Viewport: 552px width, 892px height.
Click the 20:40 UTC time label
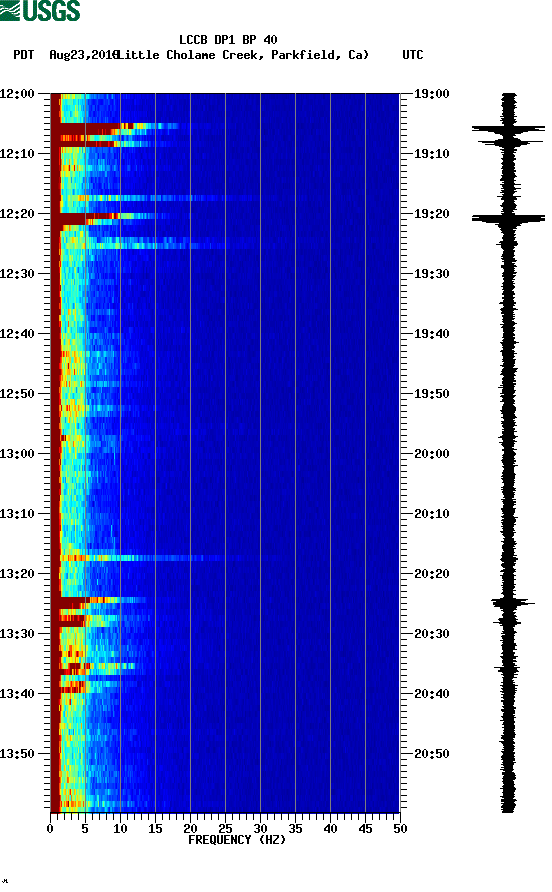pyautogui.click(x=431, y=694)
